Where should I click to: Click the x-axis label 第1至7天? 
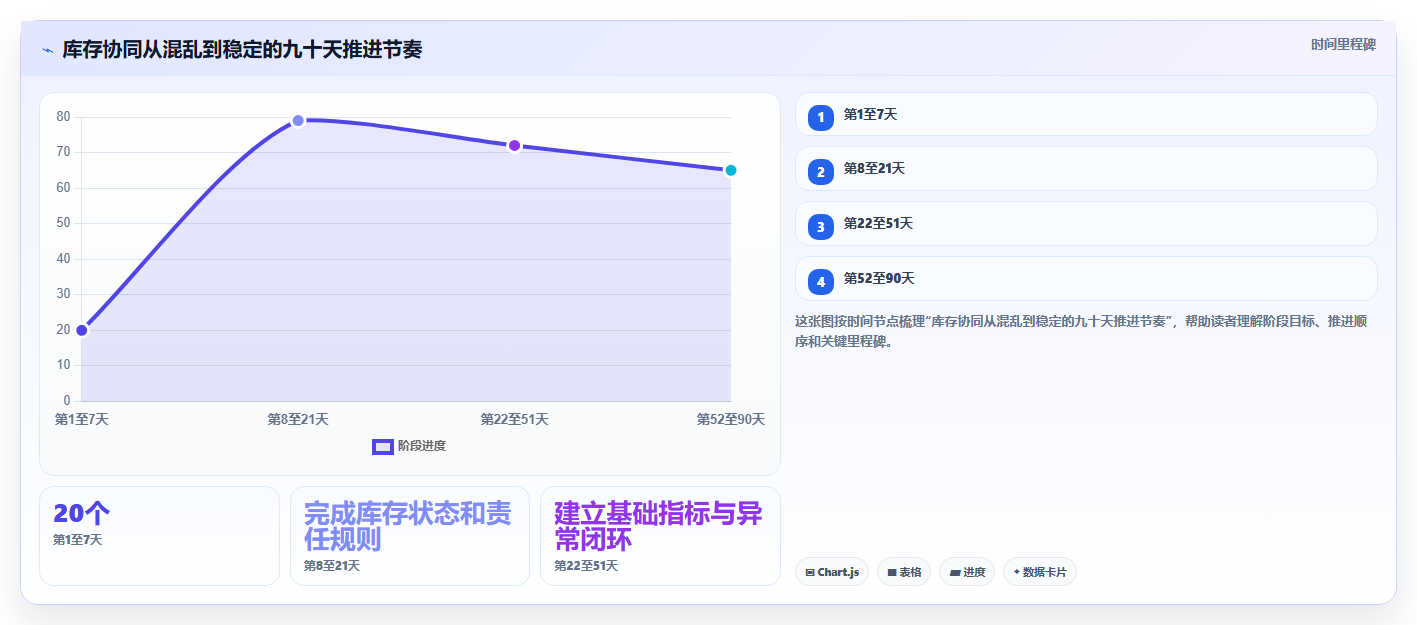pos(82,420)
